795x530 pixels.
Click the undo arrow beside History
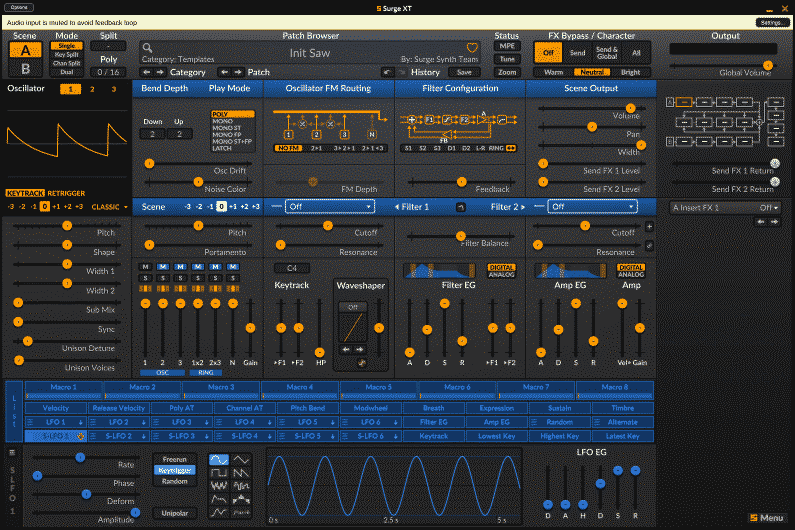(387, 72)
